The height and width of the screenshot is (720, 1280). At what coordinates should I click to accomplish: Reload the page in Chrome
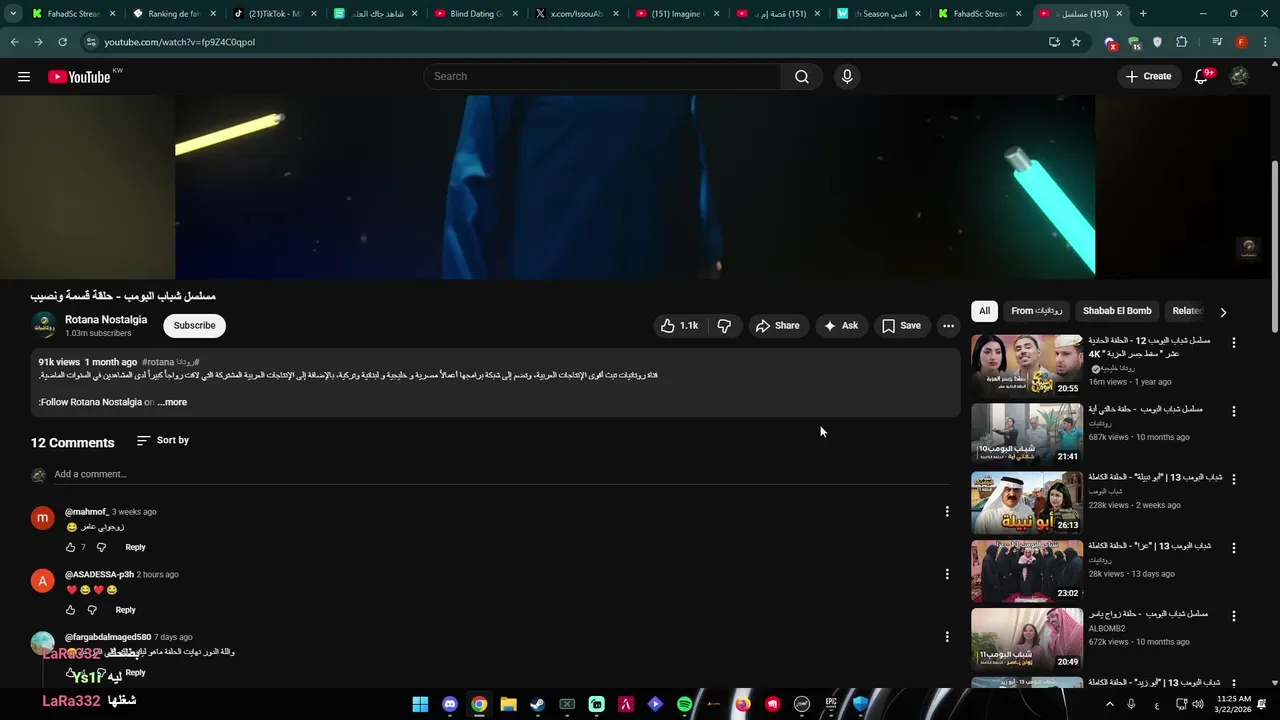pos(62,42)
